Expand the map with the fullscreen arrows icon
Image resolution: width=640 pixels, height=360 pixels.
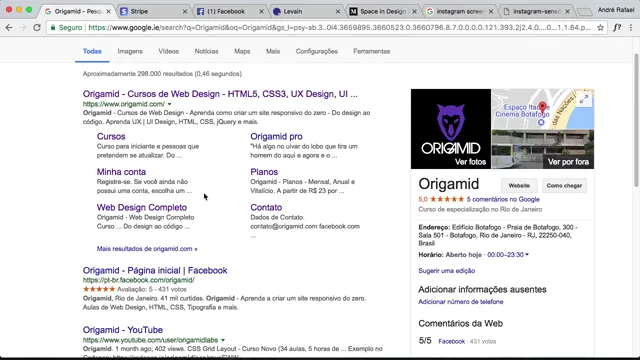(584, 99)
